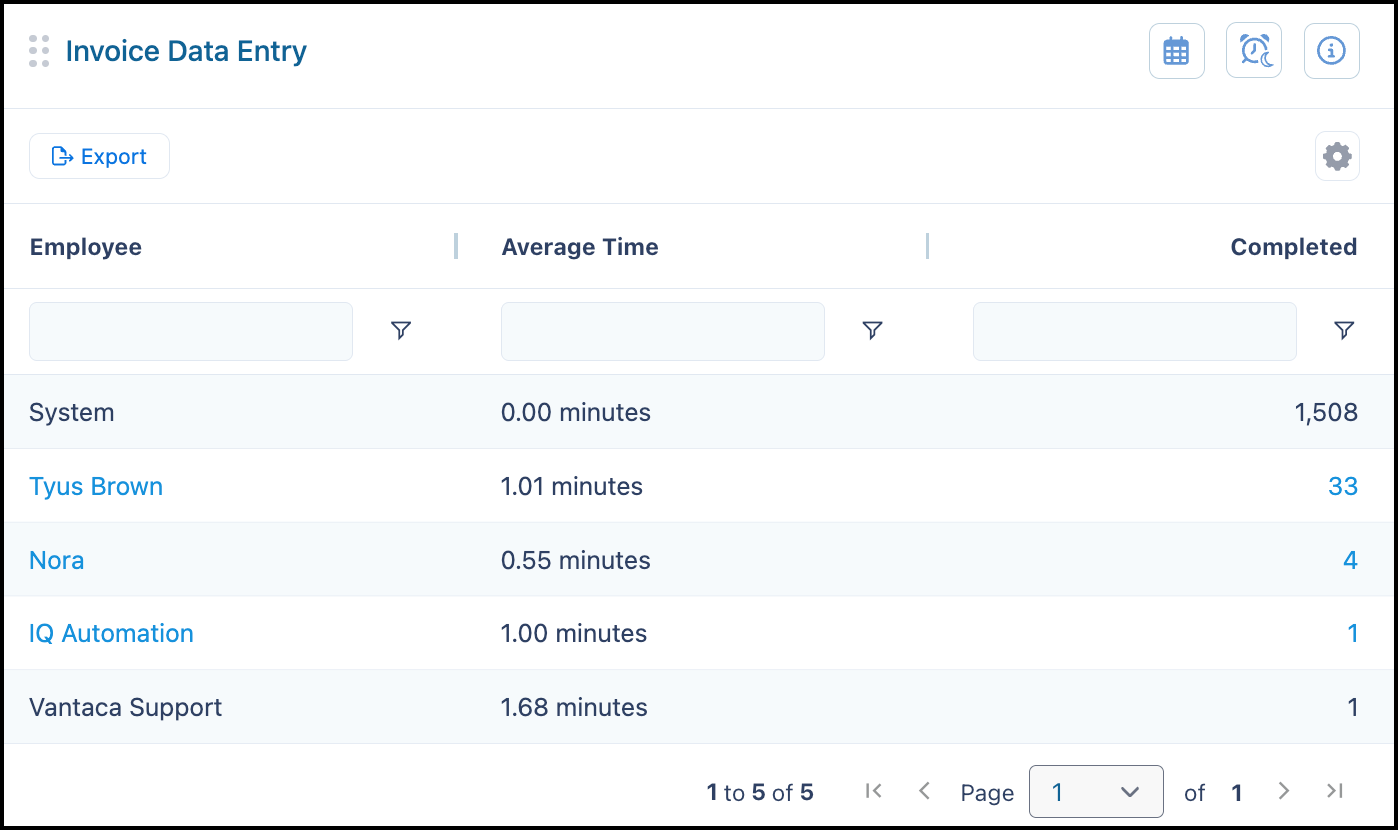Open the info icon in header
This screenshot has width=1398, height=830.
(1331, 50)
